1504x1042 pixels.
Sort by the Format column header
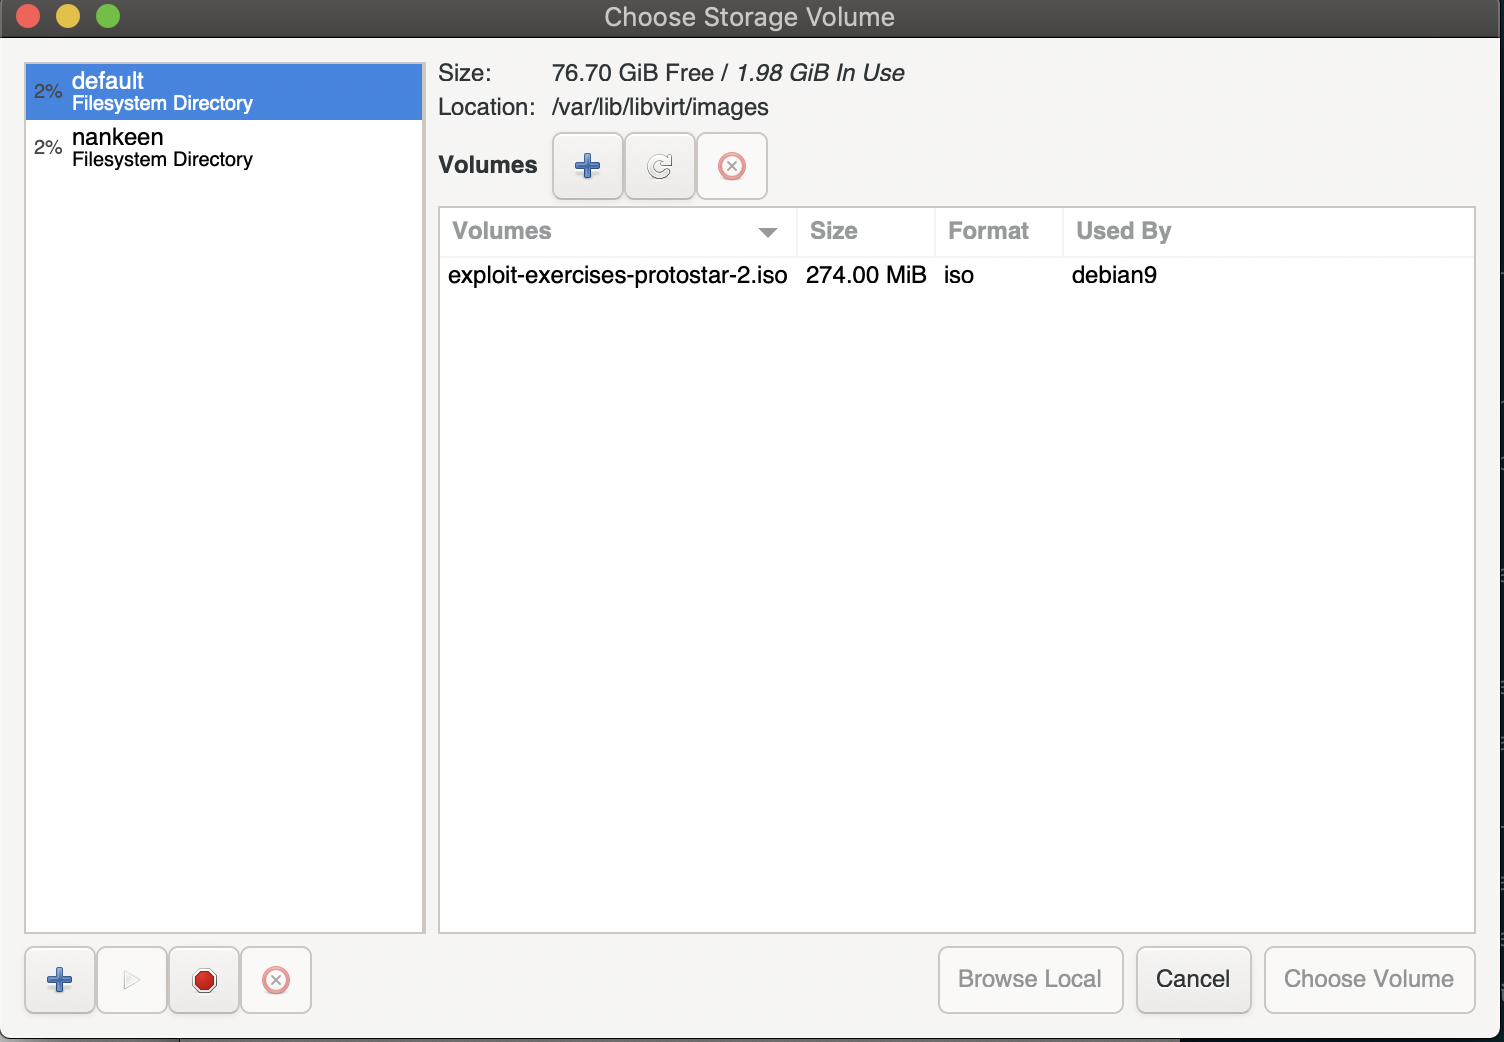pos(999,231)
